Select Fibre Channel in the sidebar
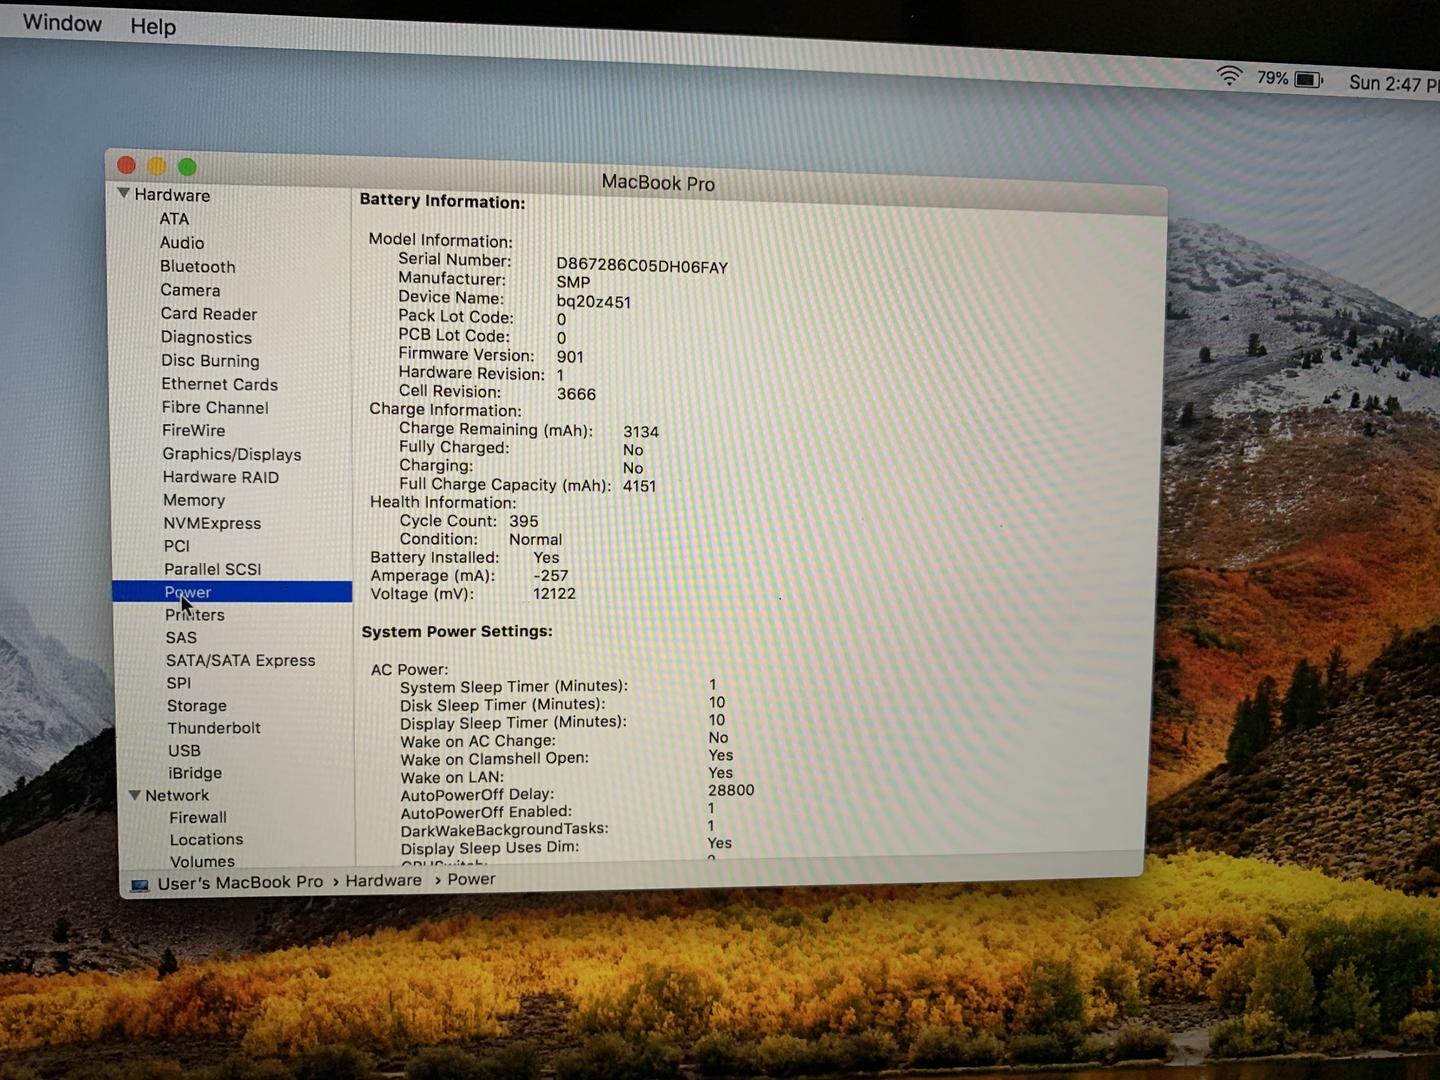The image size is (1440, 1080). 215,407
